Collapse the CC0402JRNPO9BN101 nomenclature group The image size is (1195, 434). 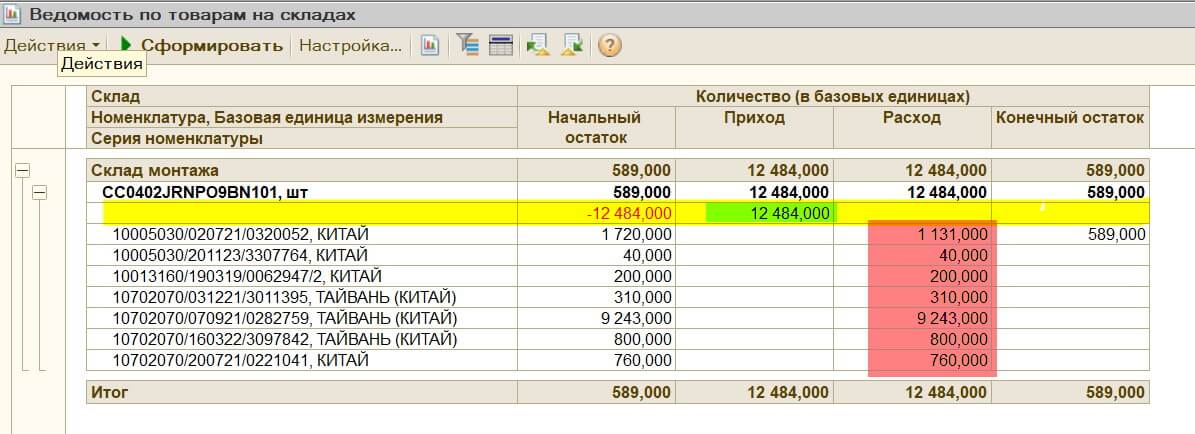pos(40,192)
